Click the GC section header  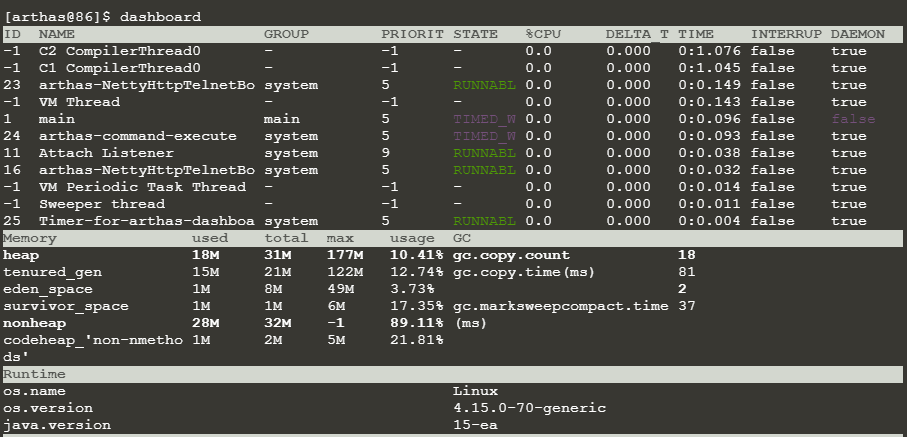462,238
